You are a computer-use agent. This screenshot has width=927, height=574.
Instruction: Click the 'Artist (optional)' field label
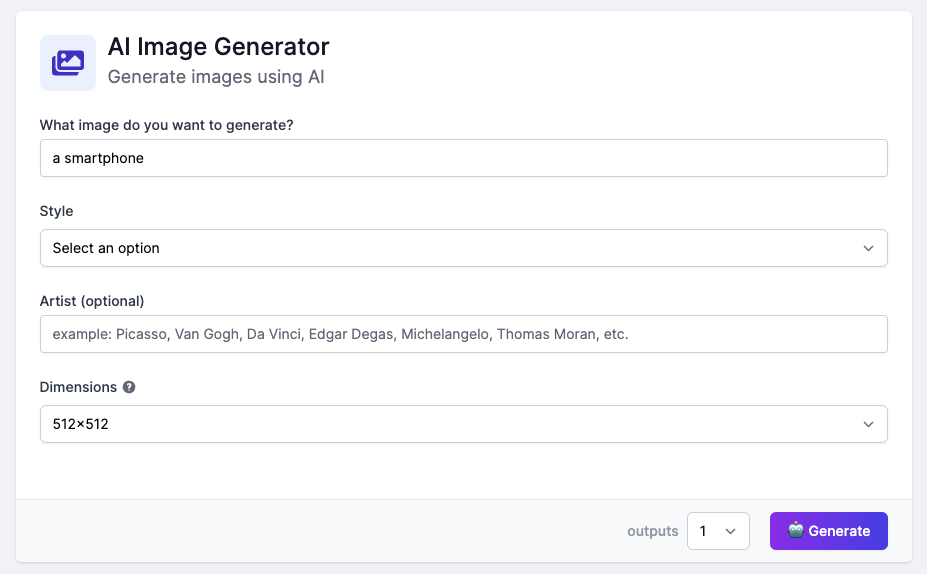tap(92, 301)
